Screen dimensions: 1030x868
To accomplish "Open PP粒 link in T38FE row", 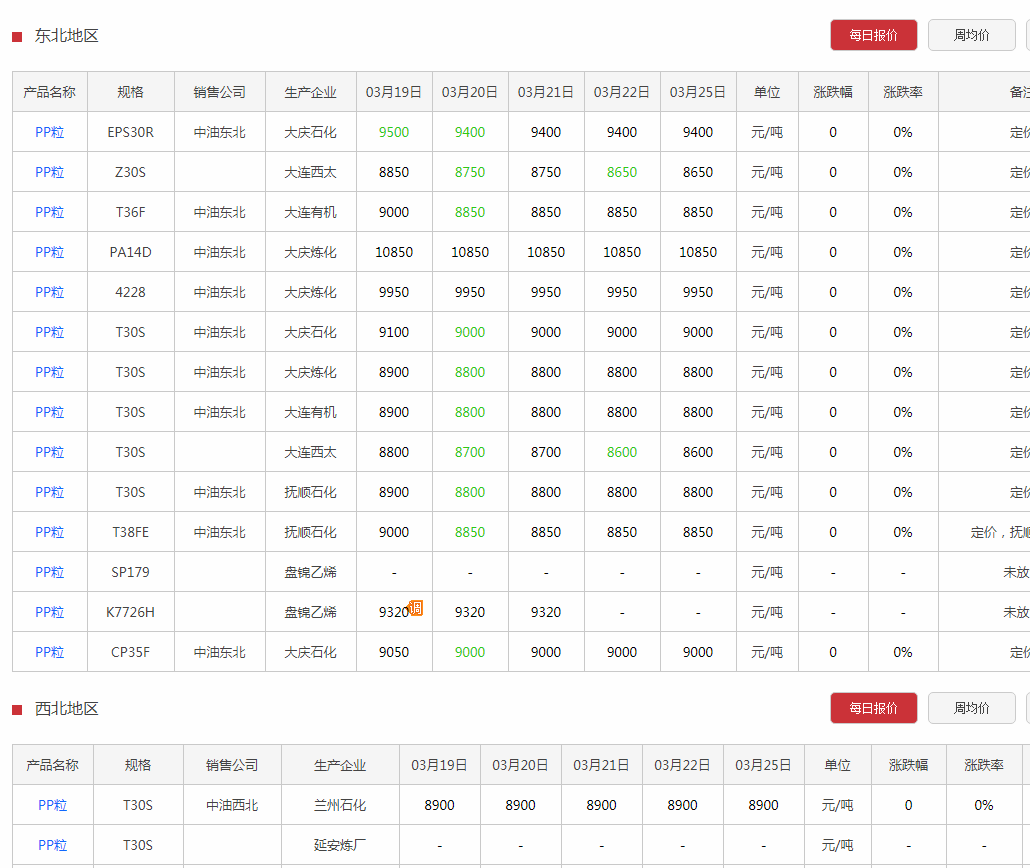I will (x=50, y=532).
